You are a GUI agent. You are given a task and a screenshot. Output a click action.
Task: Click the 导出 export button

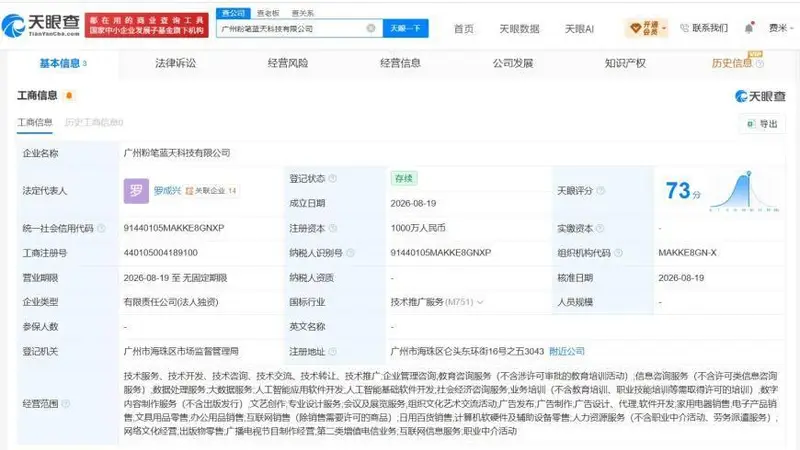(x=762, y=124)
